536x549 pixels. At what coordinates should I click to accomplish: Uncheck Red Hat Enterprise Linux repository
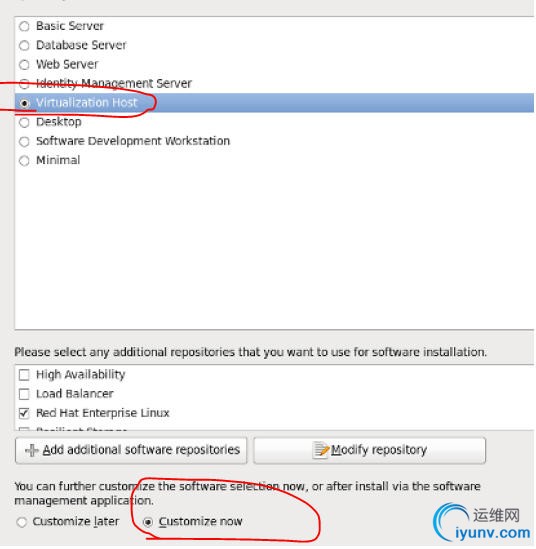click(24, 414)
